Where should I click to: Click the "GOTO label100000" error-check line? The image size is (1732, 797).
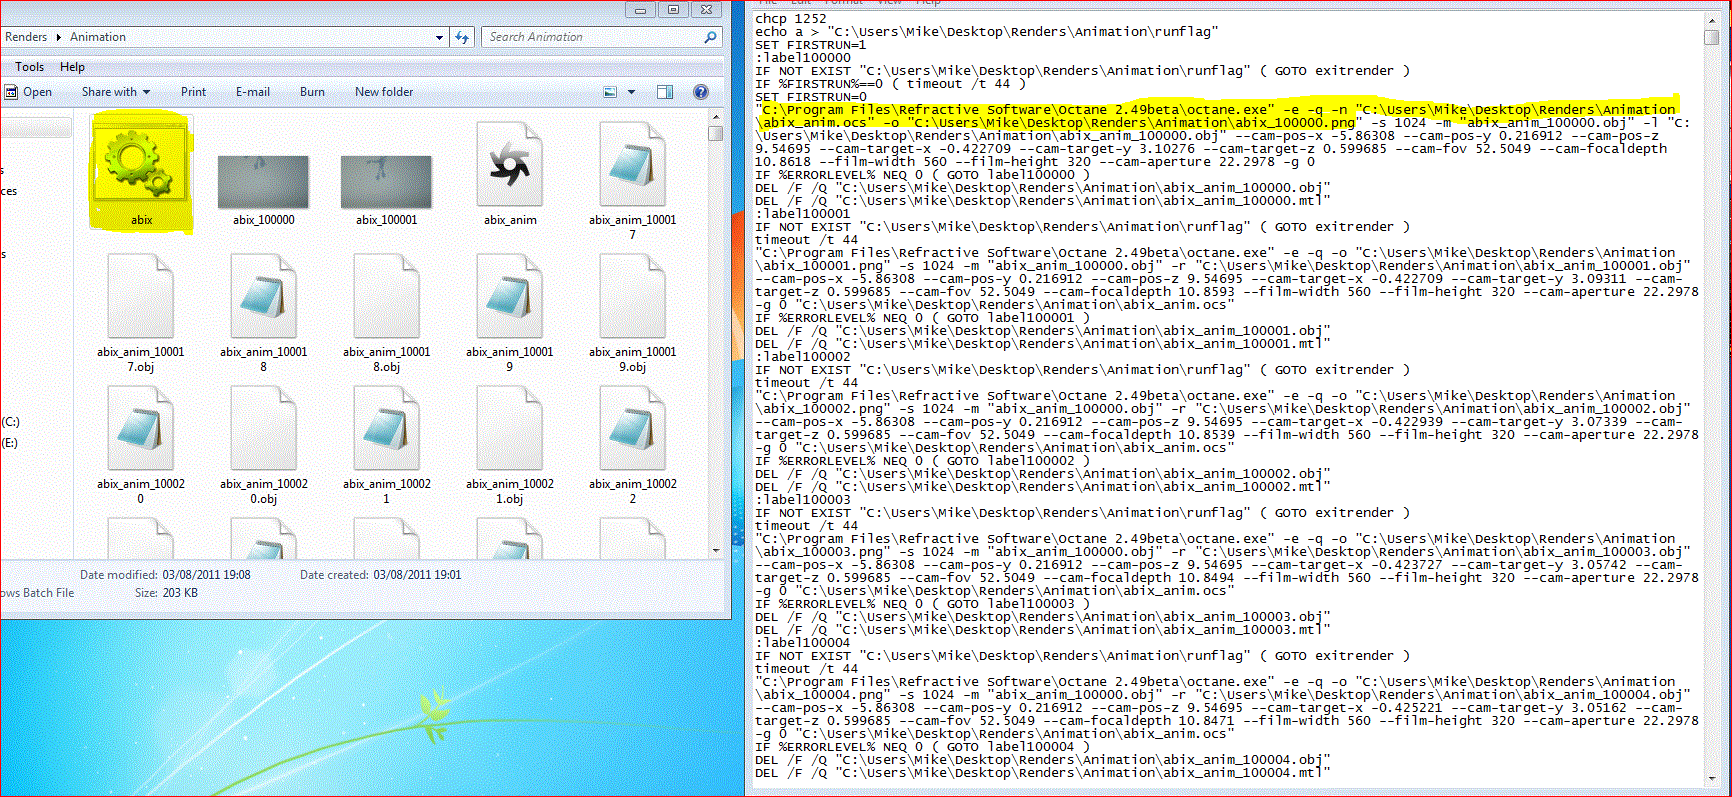[922, 175]
